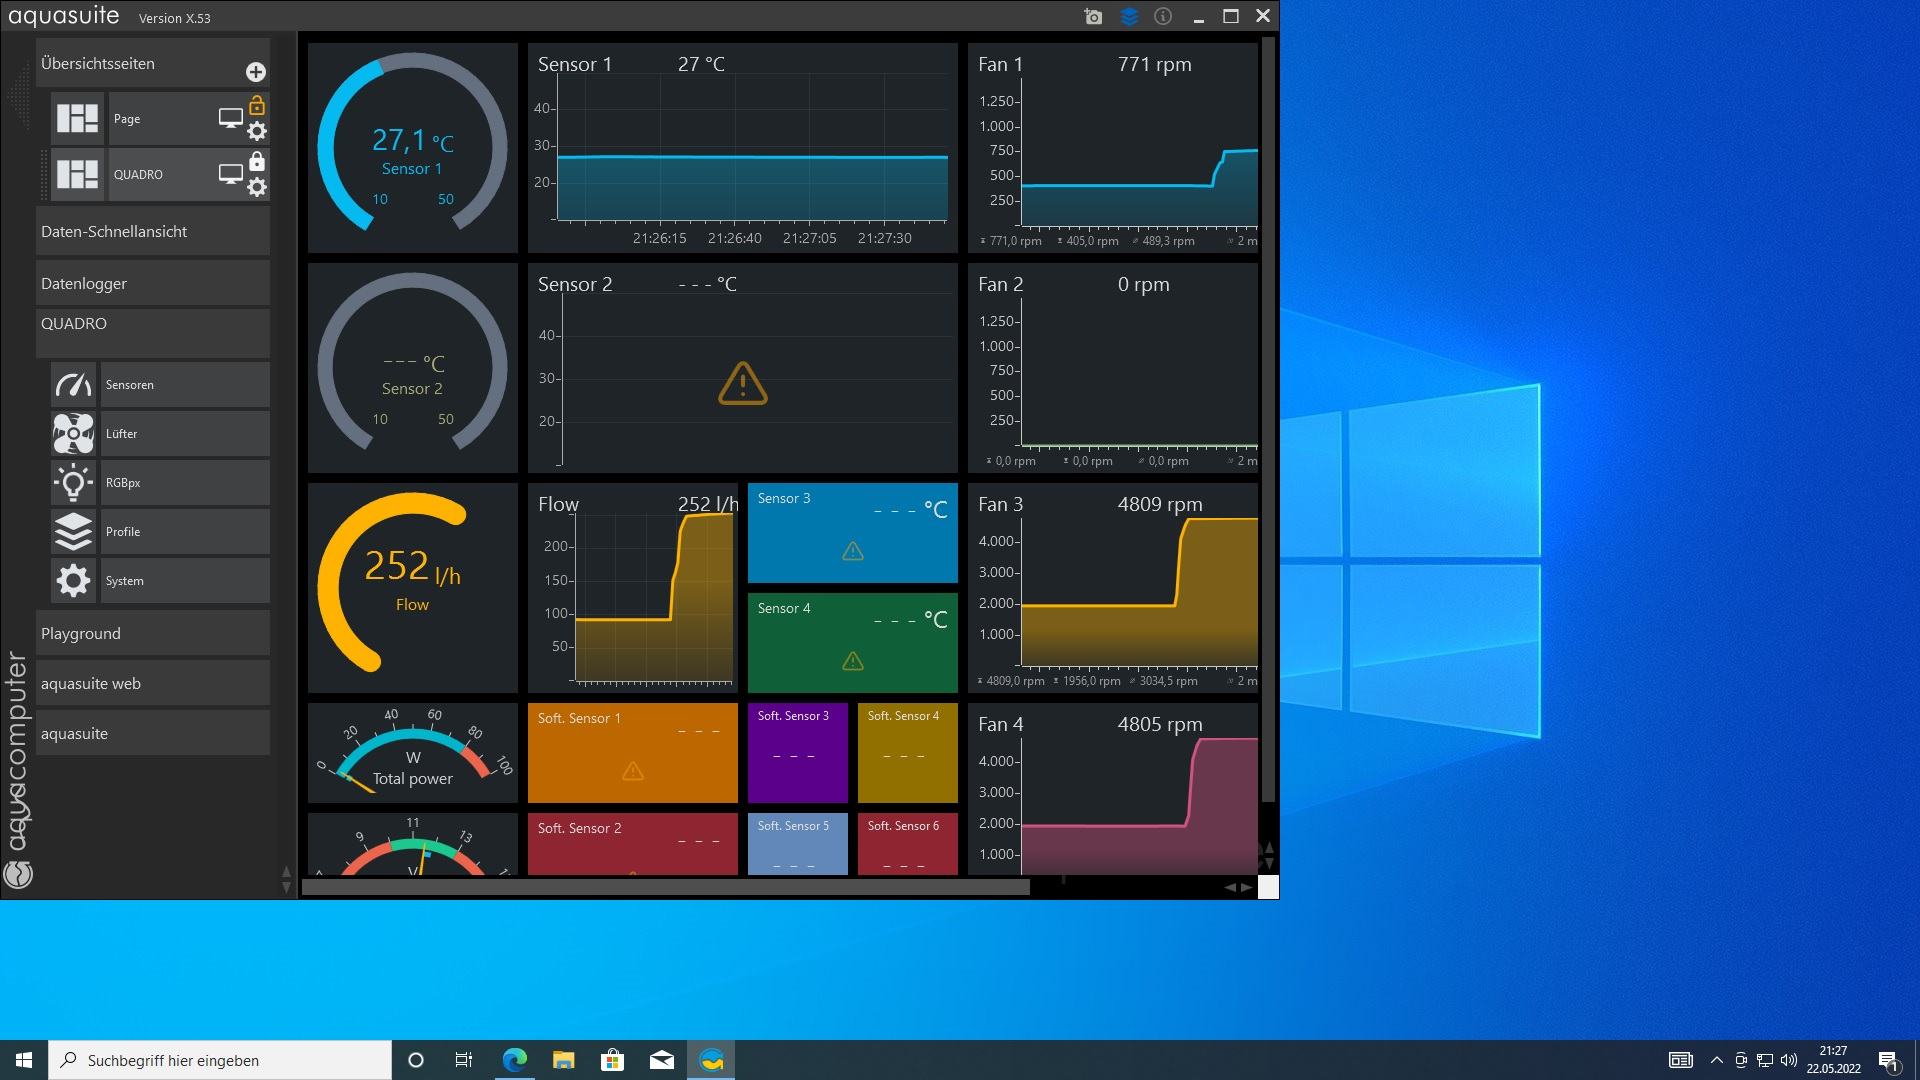The image size is (1920, 1080).
Task: Open the System gear section
Action: pos(74,581)
